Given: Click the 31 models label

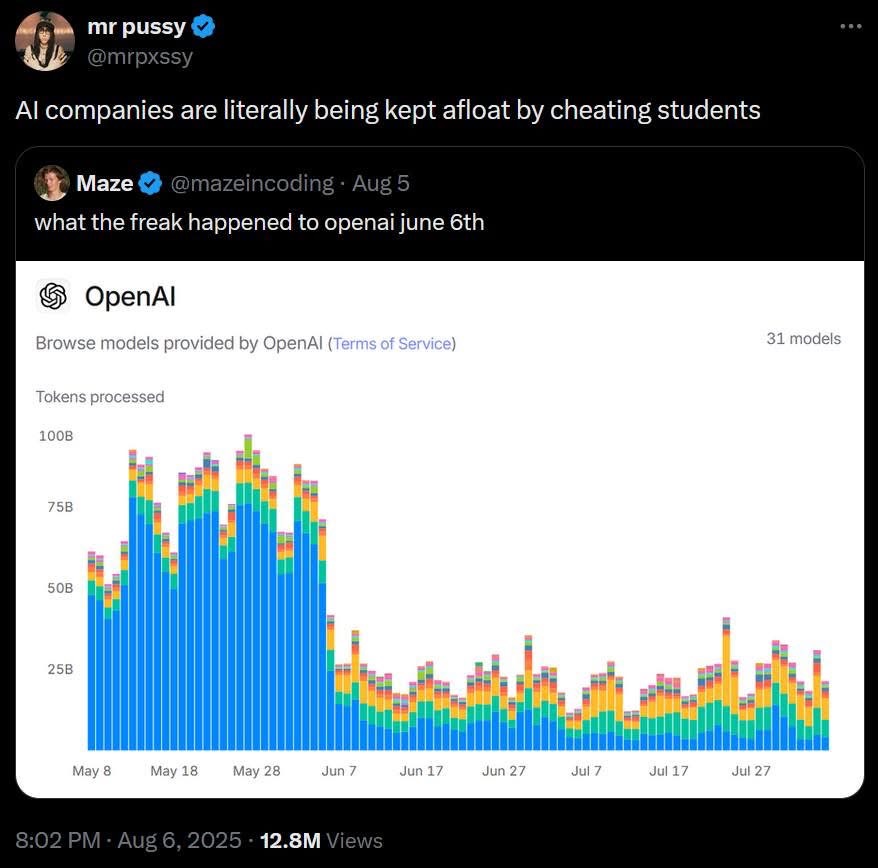Looking at the screenshot, I should (804, 339).
